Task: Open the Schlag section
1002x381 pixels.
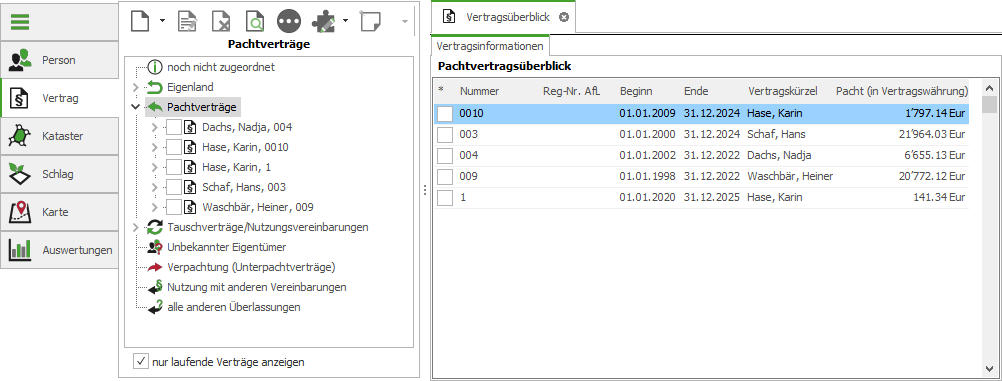Action: coord(59,174)
